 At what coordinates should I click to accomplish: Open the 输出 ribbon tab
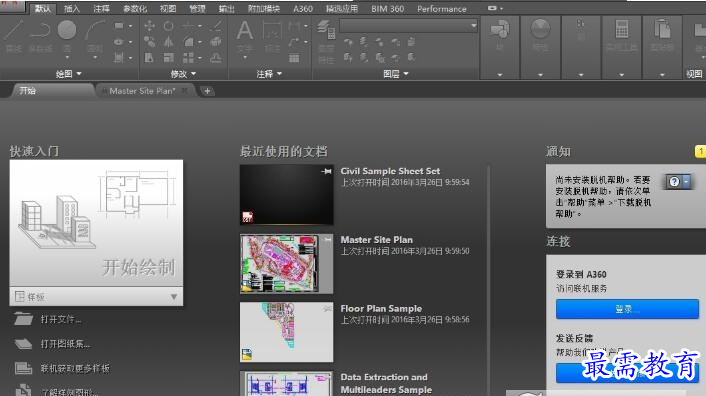pos(226,9)
